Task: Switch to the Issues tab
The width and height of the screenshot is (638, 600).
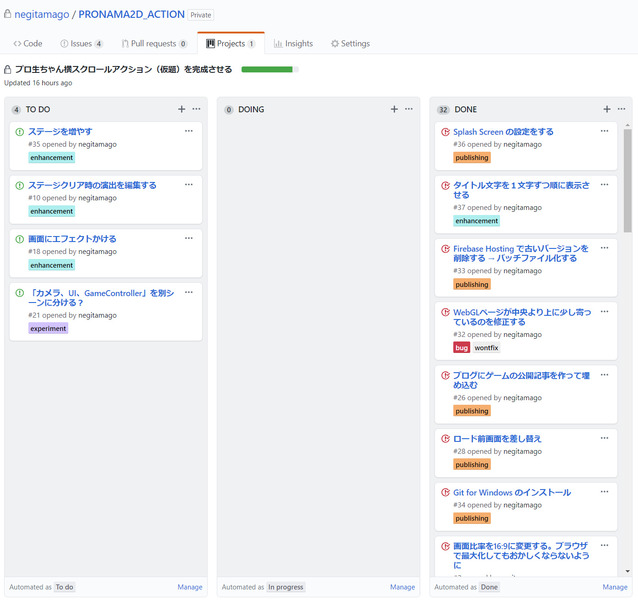Action: coord(81,44)
